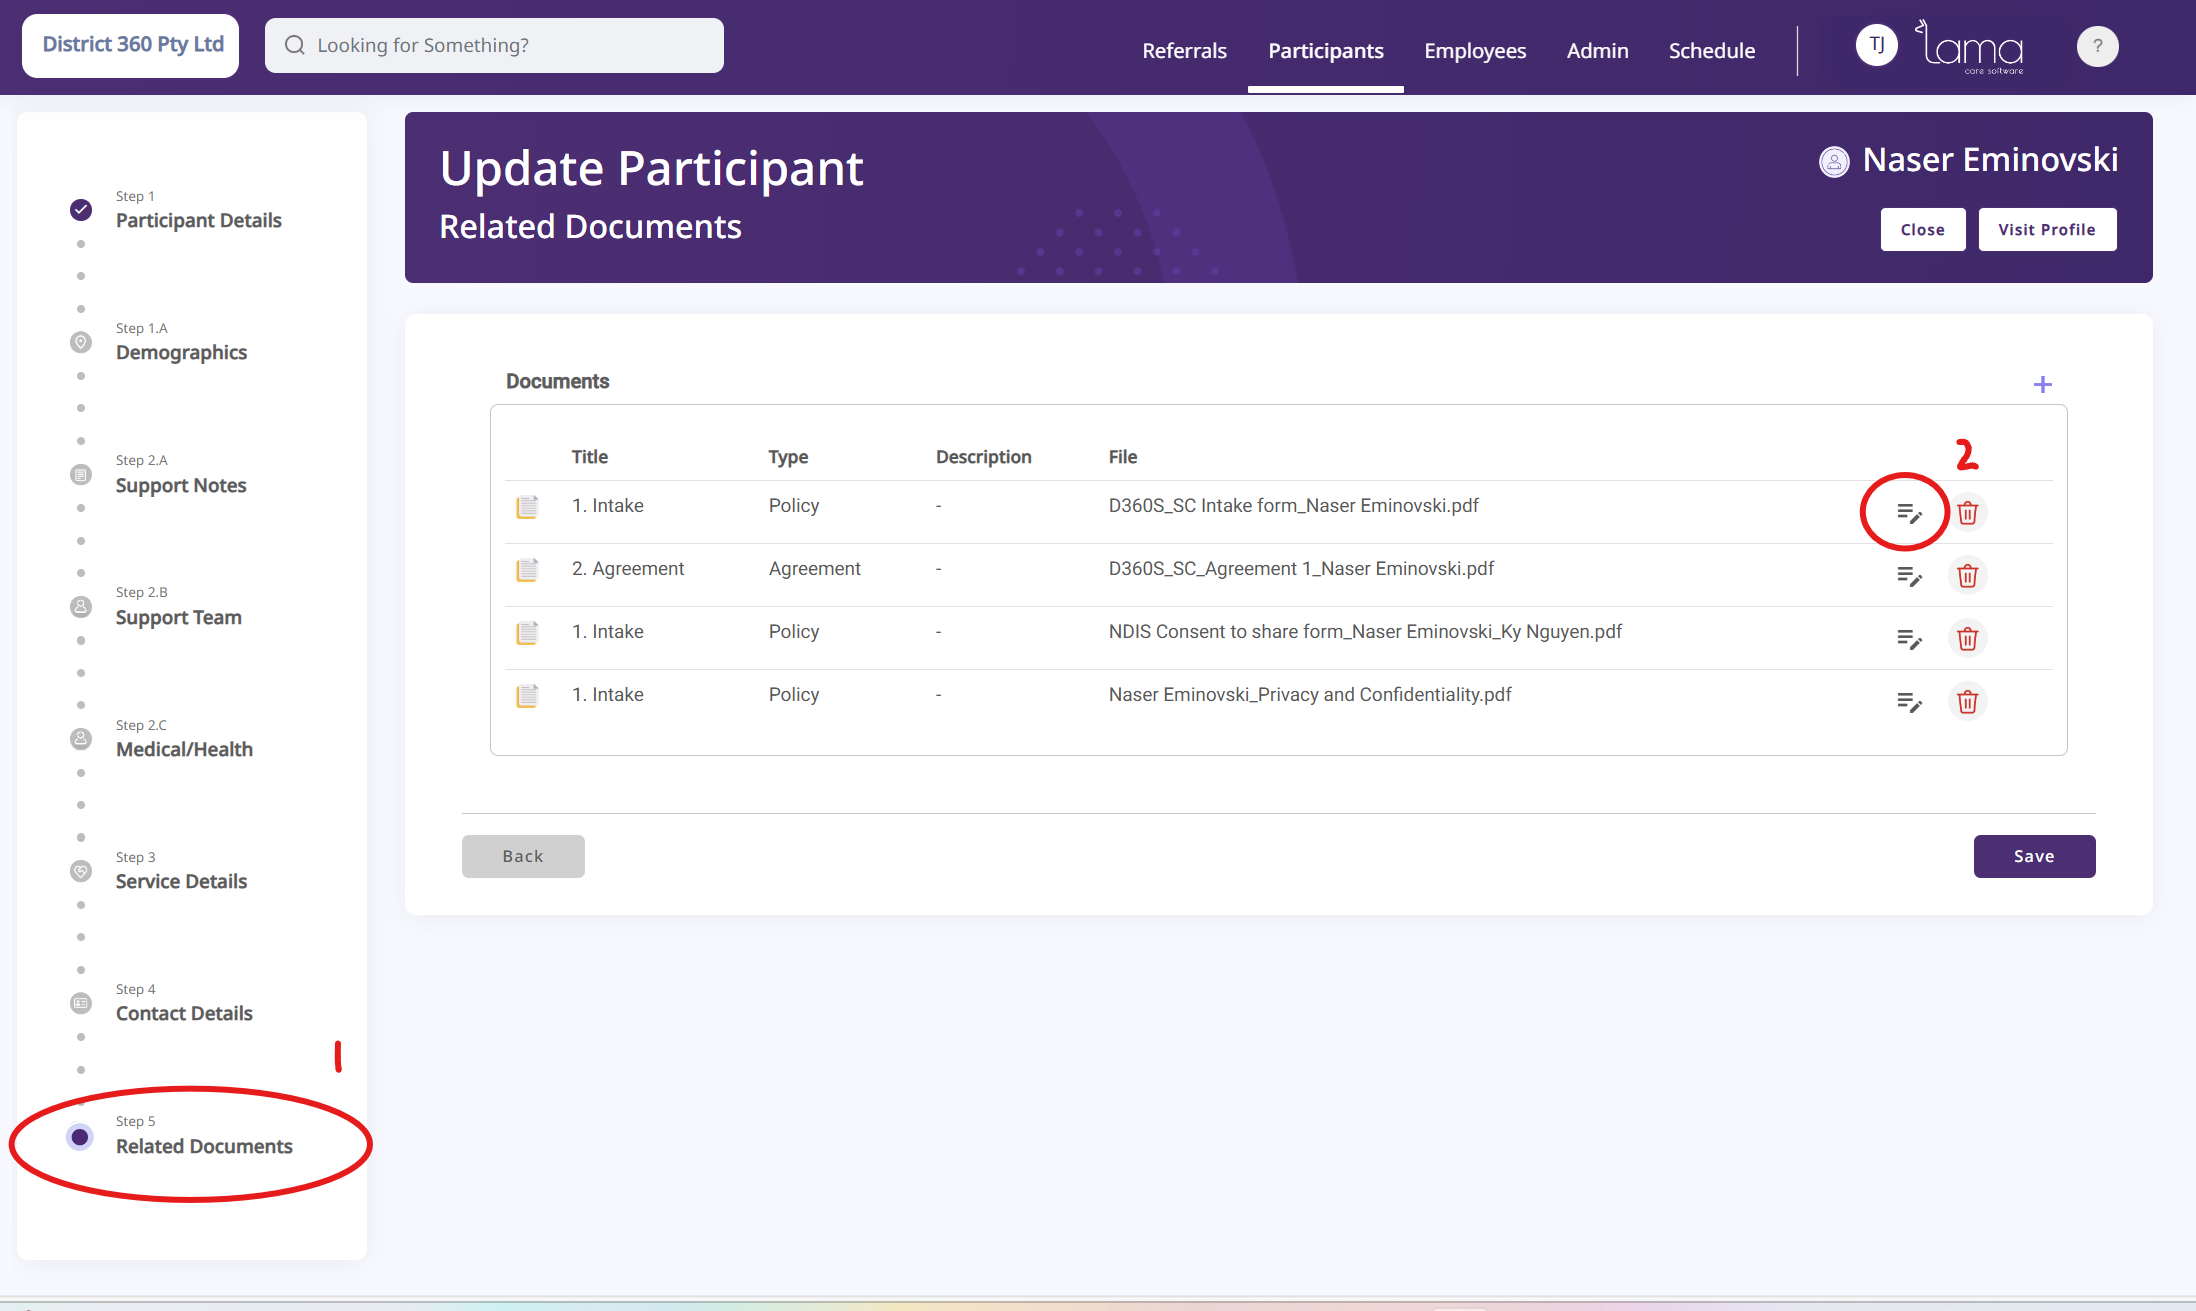Click file icon of Agreement document row

(x=527, y=570)
